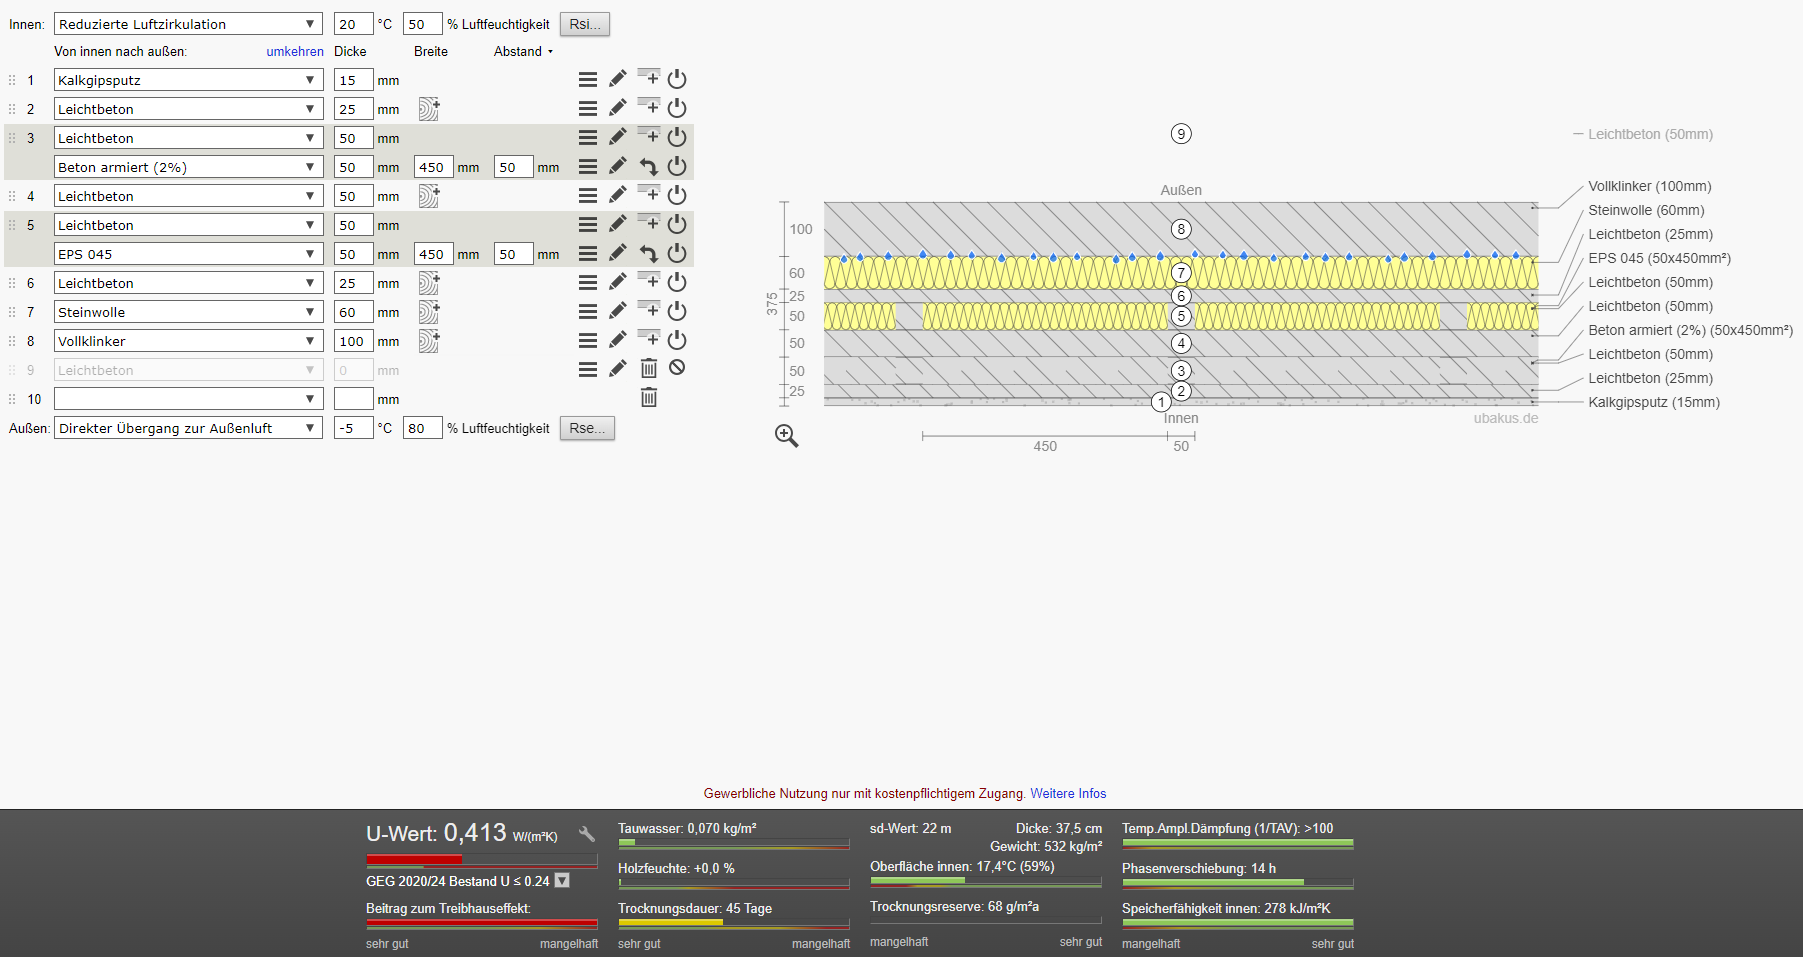Delete empty layer 10 with trash icon
1803x957 pixels.
(x=649, y=398)
